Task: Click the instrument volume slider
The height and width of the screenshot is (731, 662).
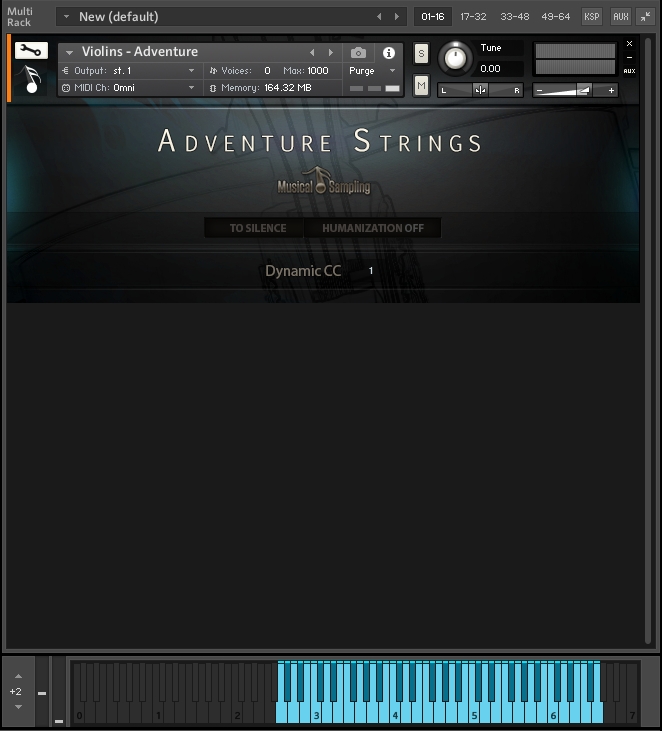Action: pos(575,90)
